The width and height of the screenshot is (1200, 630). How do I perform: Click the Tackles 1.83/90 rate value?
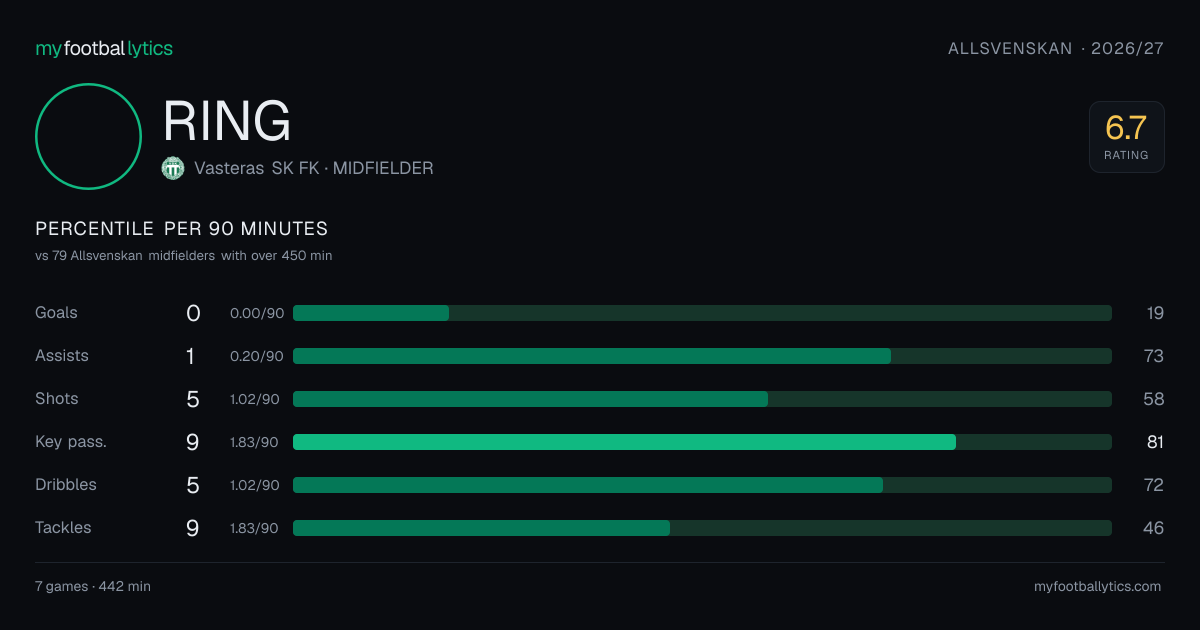pos(254,528)
